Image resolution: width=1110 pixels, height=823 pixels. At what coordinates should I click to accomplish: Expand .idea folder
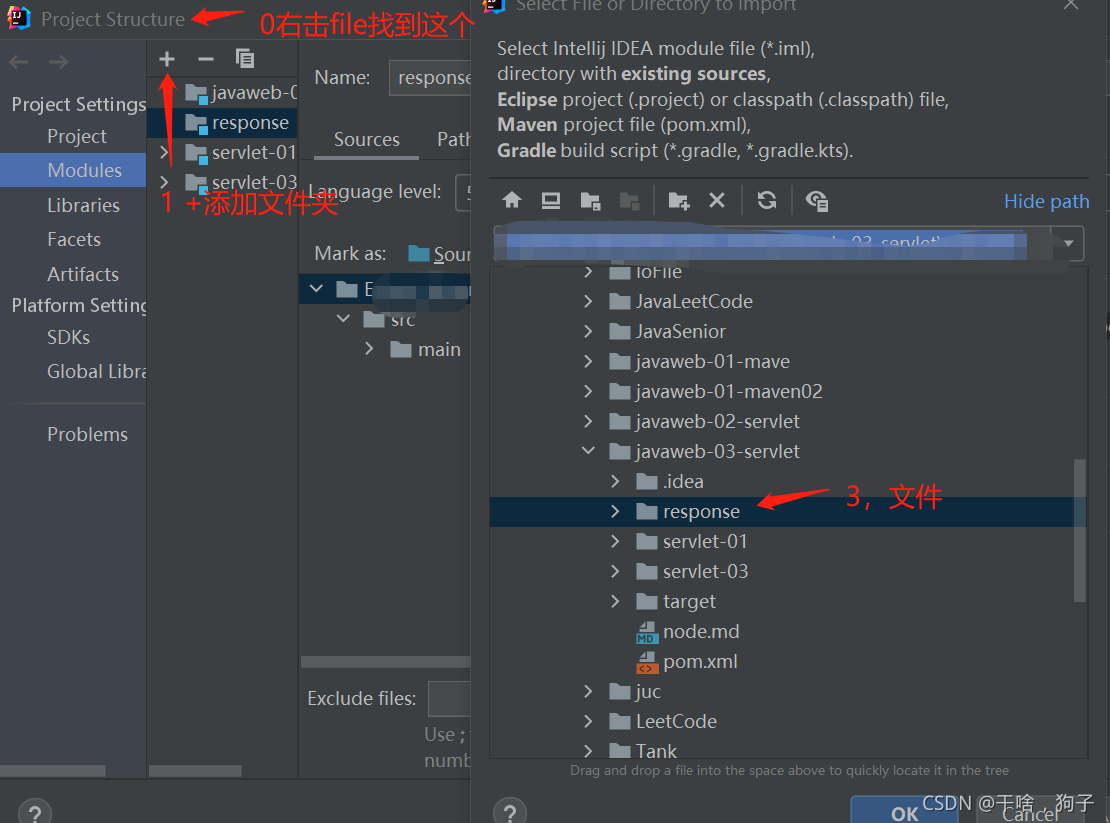pos(615,481)
